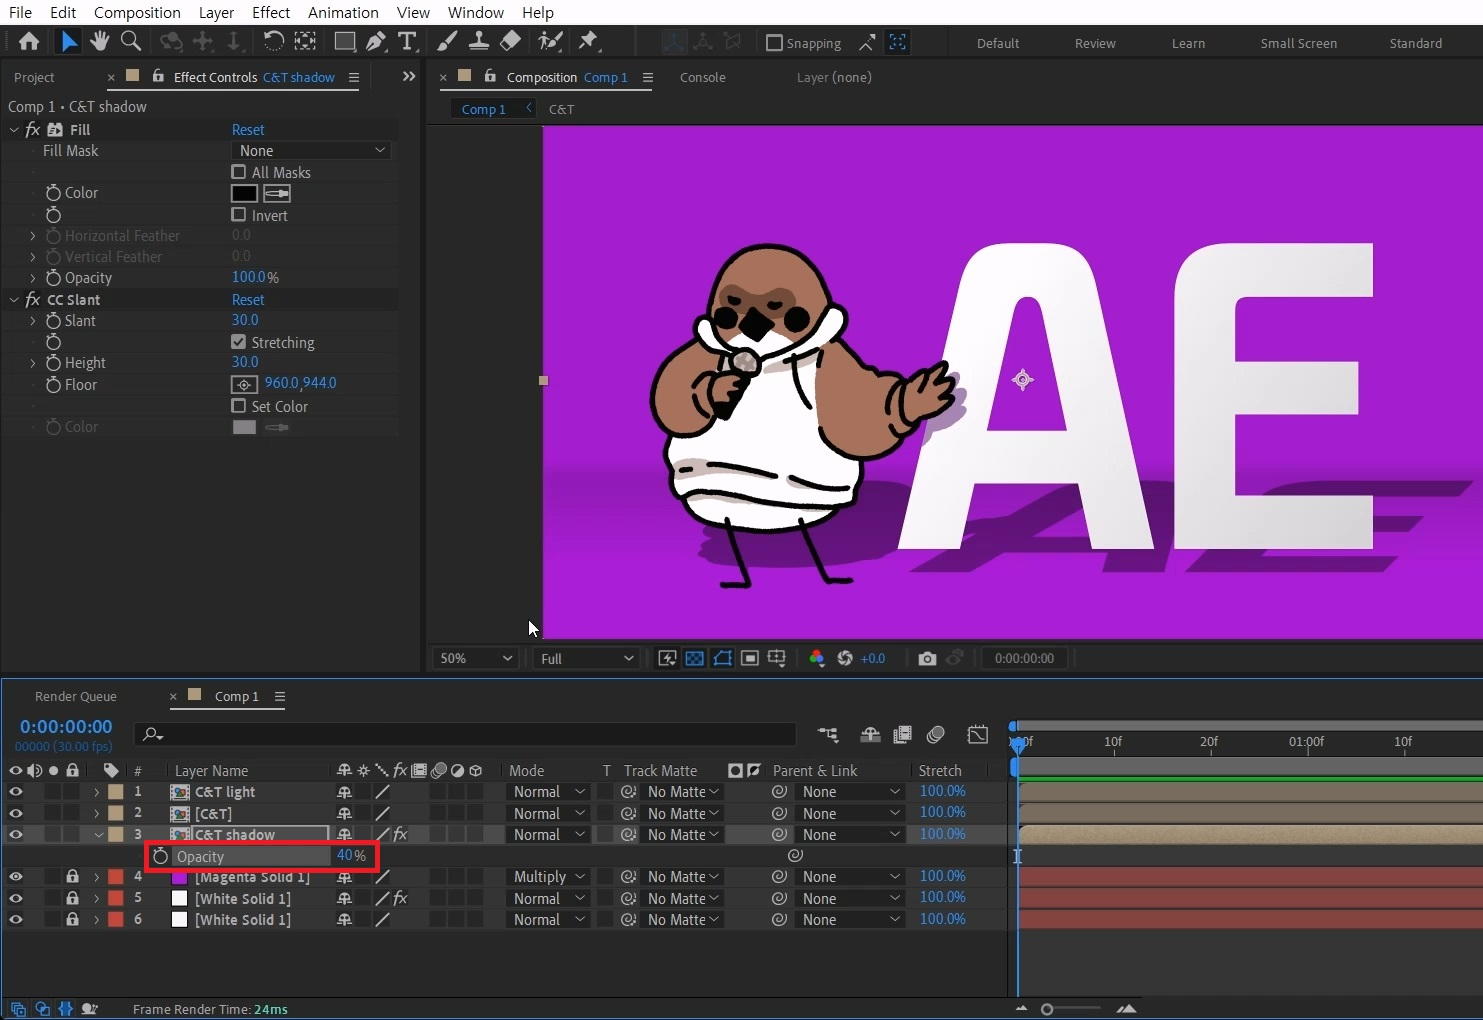Select the Zoom magnifier tool
The image size is (1483, 1020).
click(130, 41)
